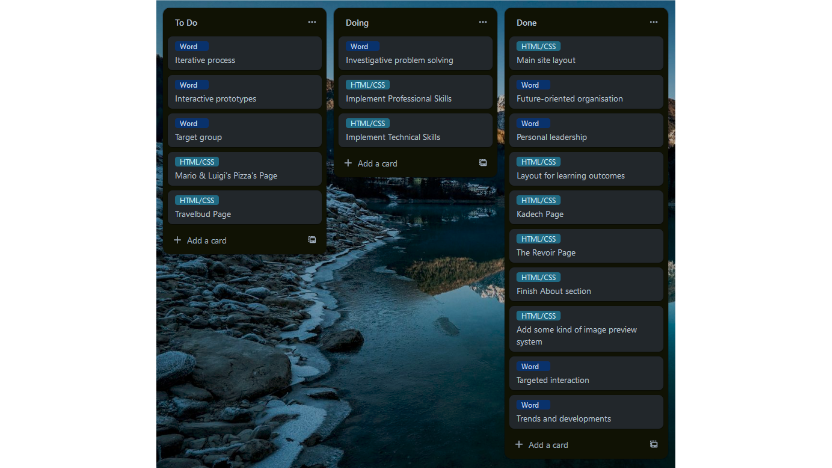
Task: Open the Layout for learning outcomes card
Action: point(586,169)
